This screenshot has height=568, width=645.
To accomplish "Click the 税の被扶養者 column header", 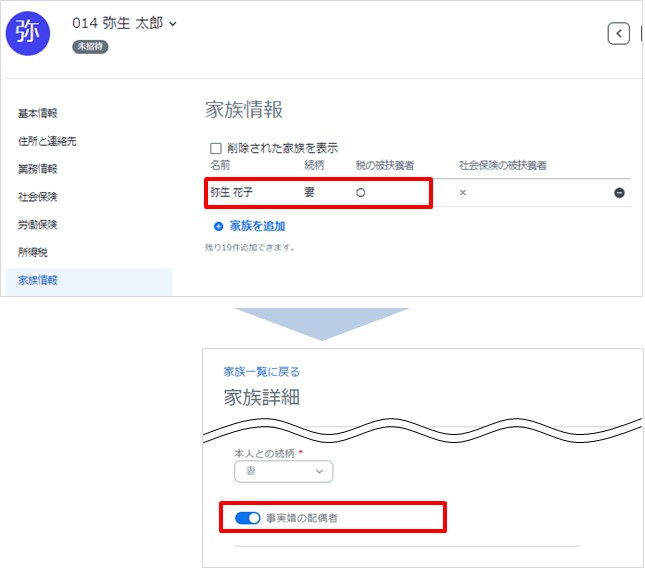I will click(x=384, y=165).
